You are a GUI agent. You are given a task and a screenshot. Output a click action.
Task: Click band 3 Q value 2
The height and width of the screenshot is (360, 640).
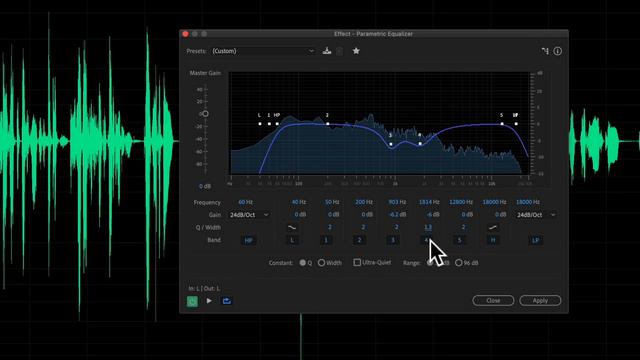pyautogui.click(x=396, y=227)
